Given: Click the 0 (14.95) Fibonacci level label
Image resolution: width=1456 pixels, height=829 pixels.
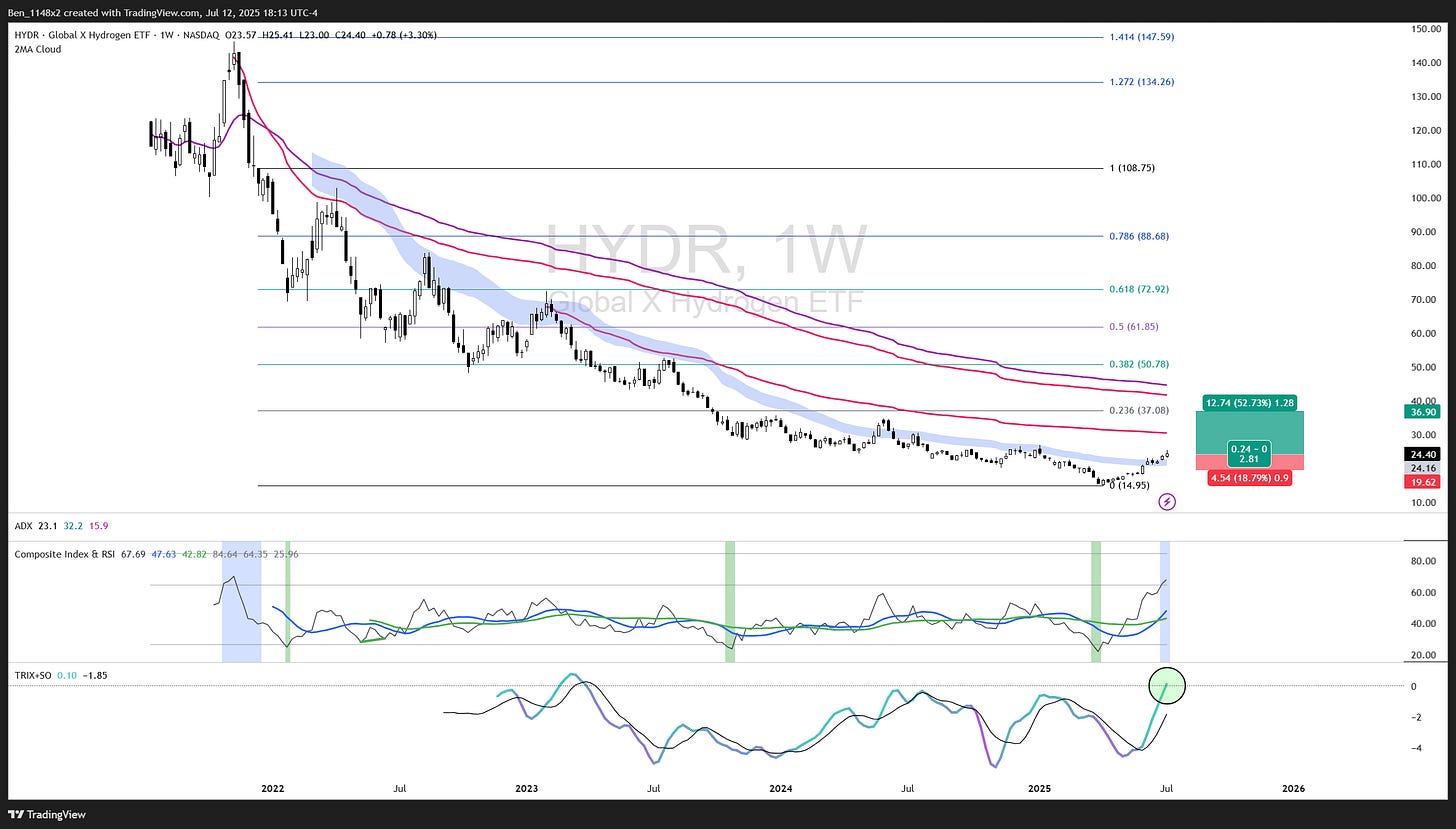Looking at the screenshot, I should point(1130,485).
